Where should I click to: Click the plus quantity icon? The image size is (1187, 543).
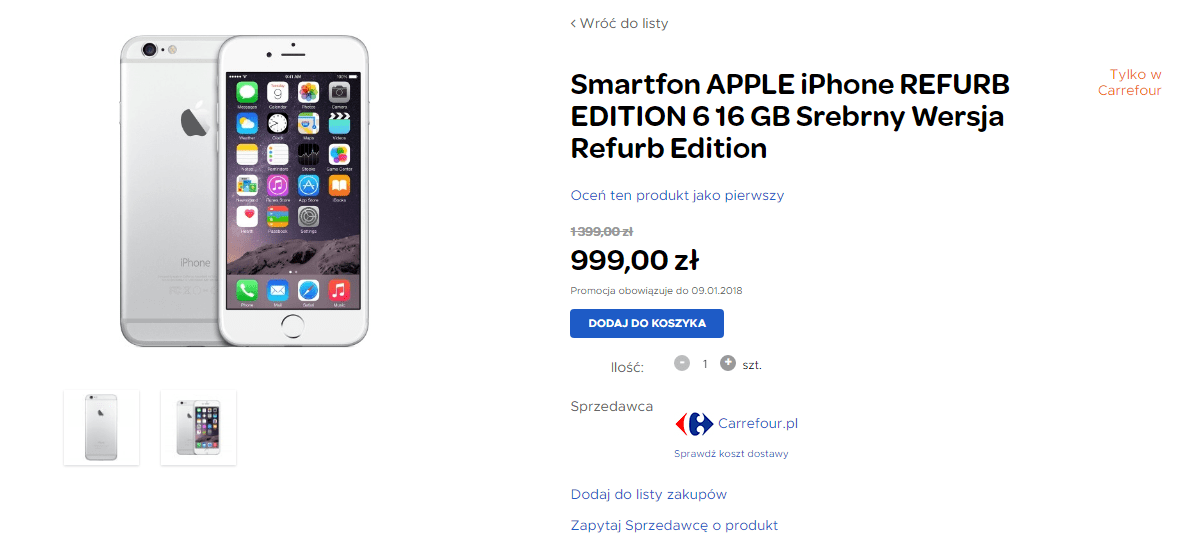727,363
